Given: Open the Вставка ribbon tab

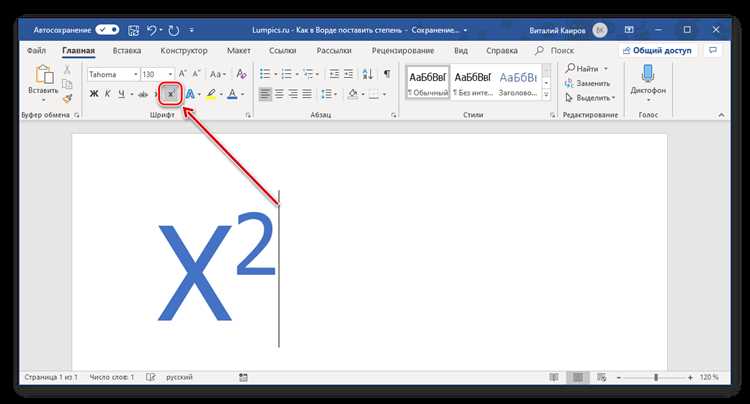Looking at the screenshot, I should (127, 51).
